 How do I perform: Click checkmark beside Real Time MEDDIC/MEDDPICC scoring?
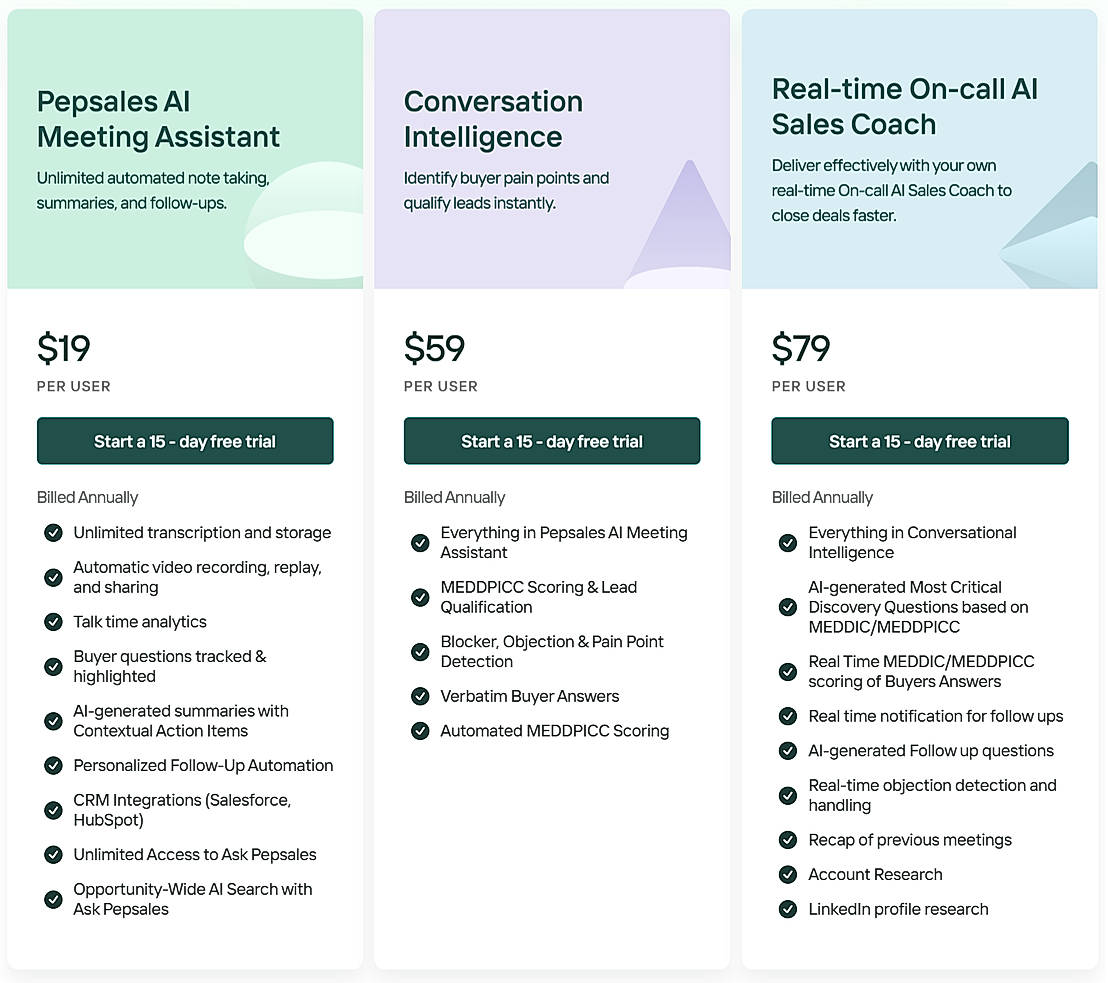tap(788, 671)
